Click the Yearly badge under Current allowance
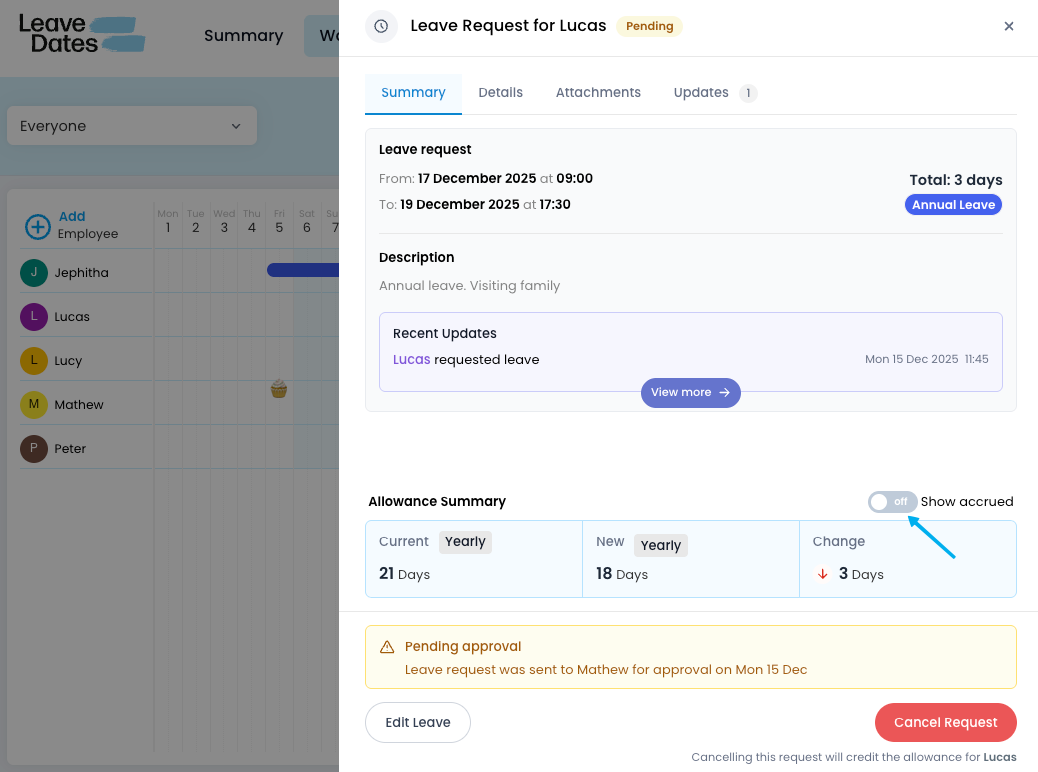This screenshot has width=1038, height=772. [465, 542]
